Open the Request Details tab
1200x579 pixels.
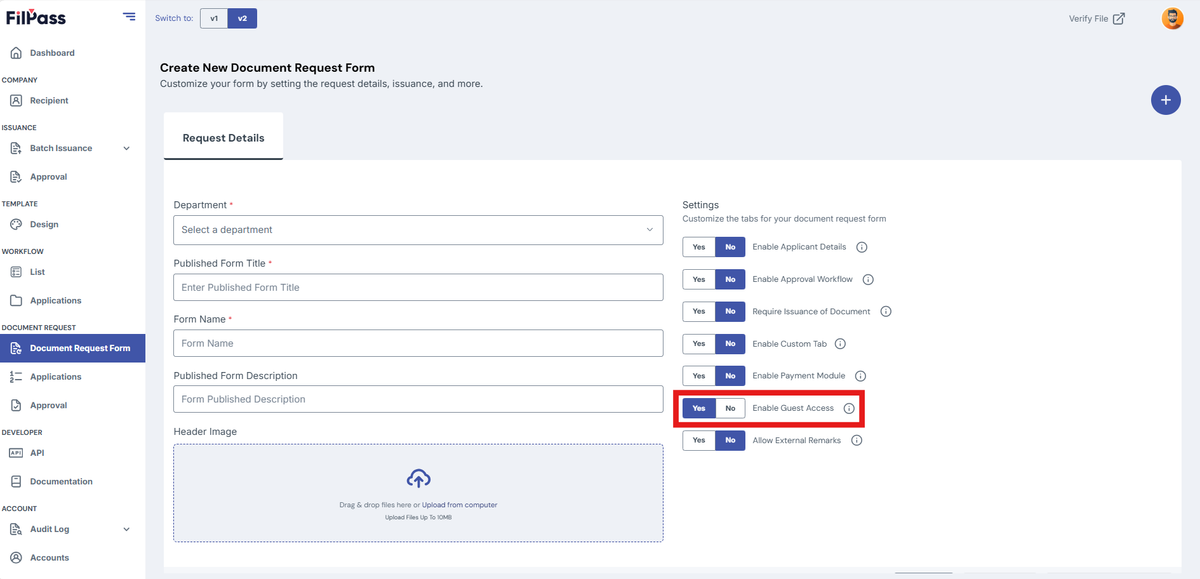coord(223,138)
